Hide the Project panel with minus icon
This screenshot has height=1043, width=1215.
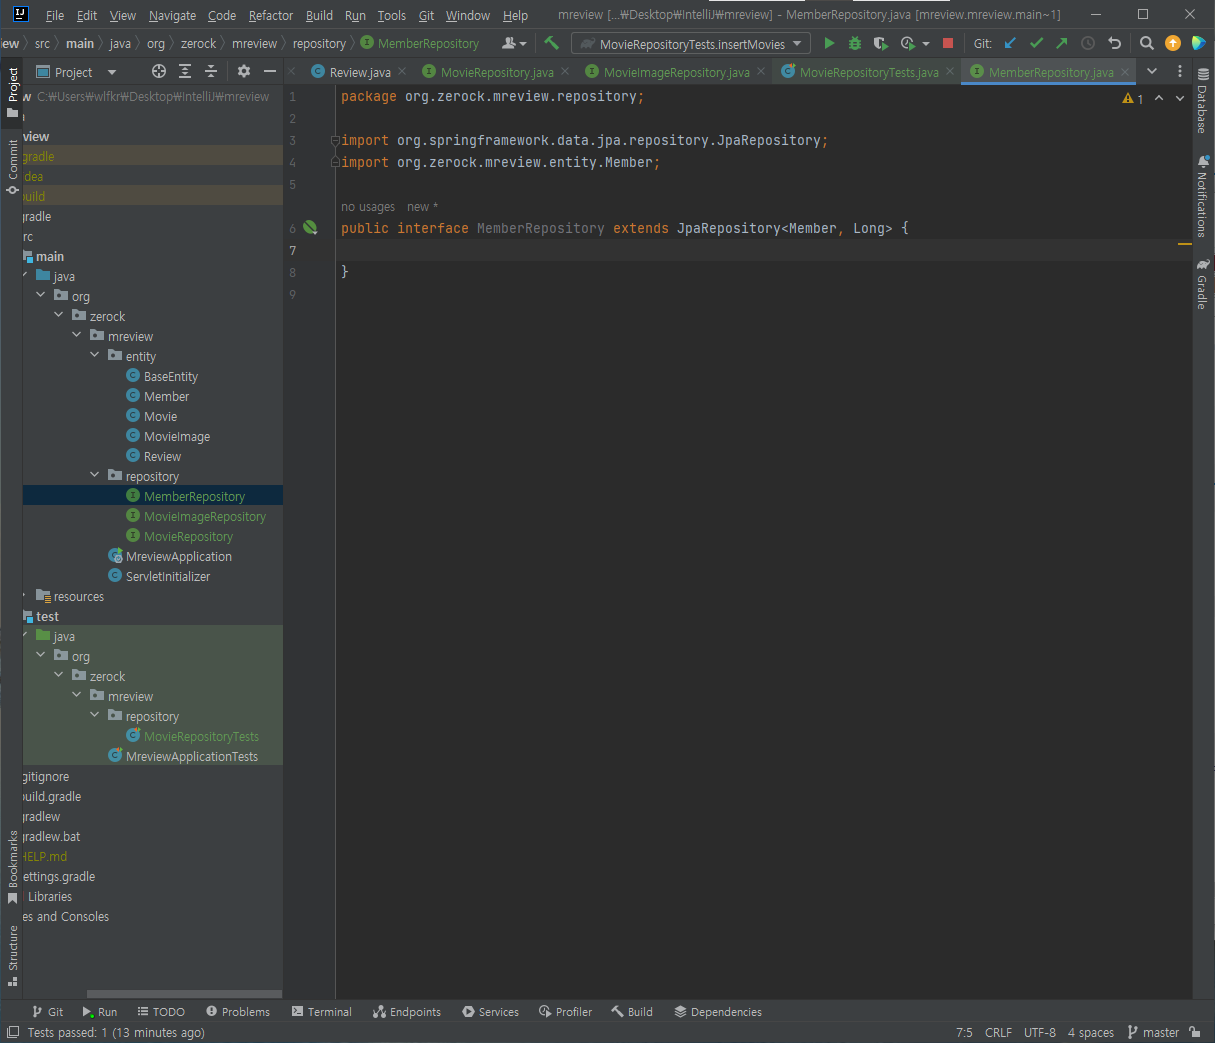coord(270,71)
